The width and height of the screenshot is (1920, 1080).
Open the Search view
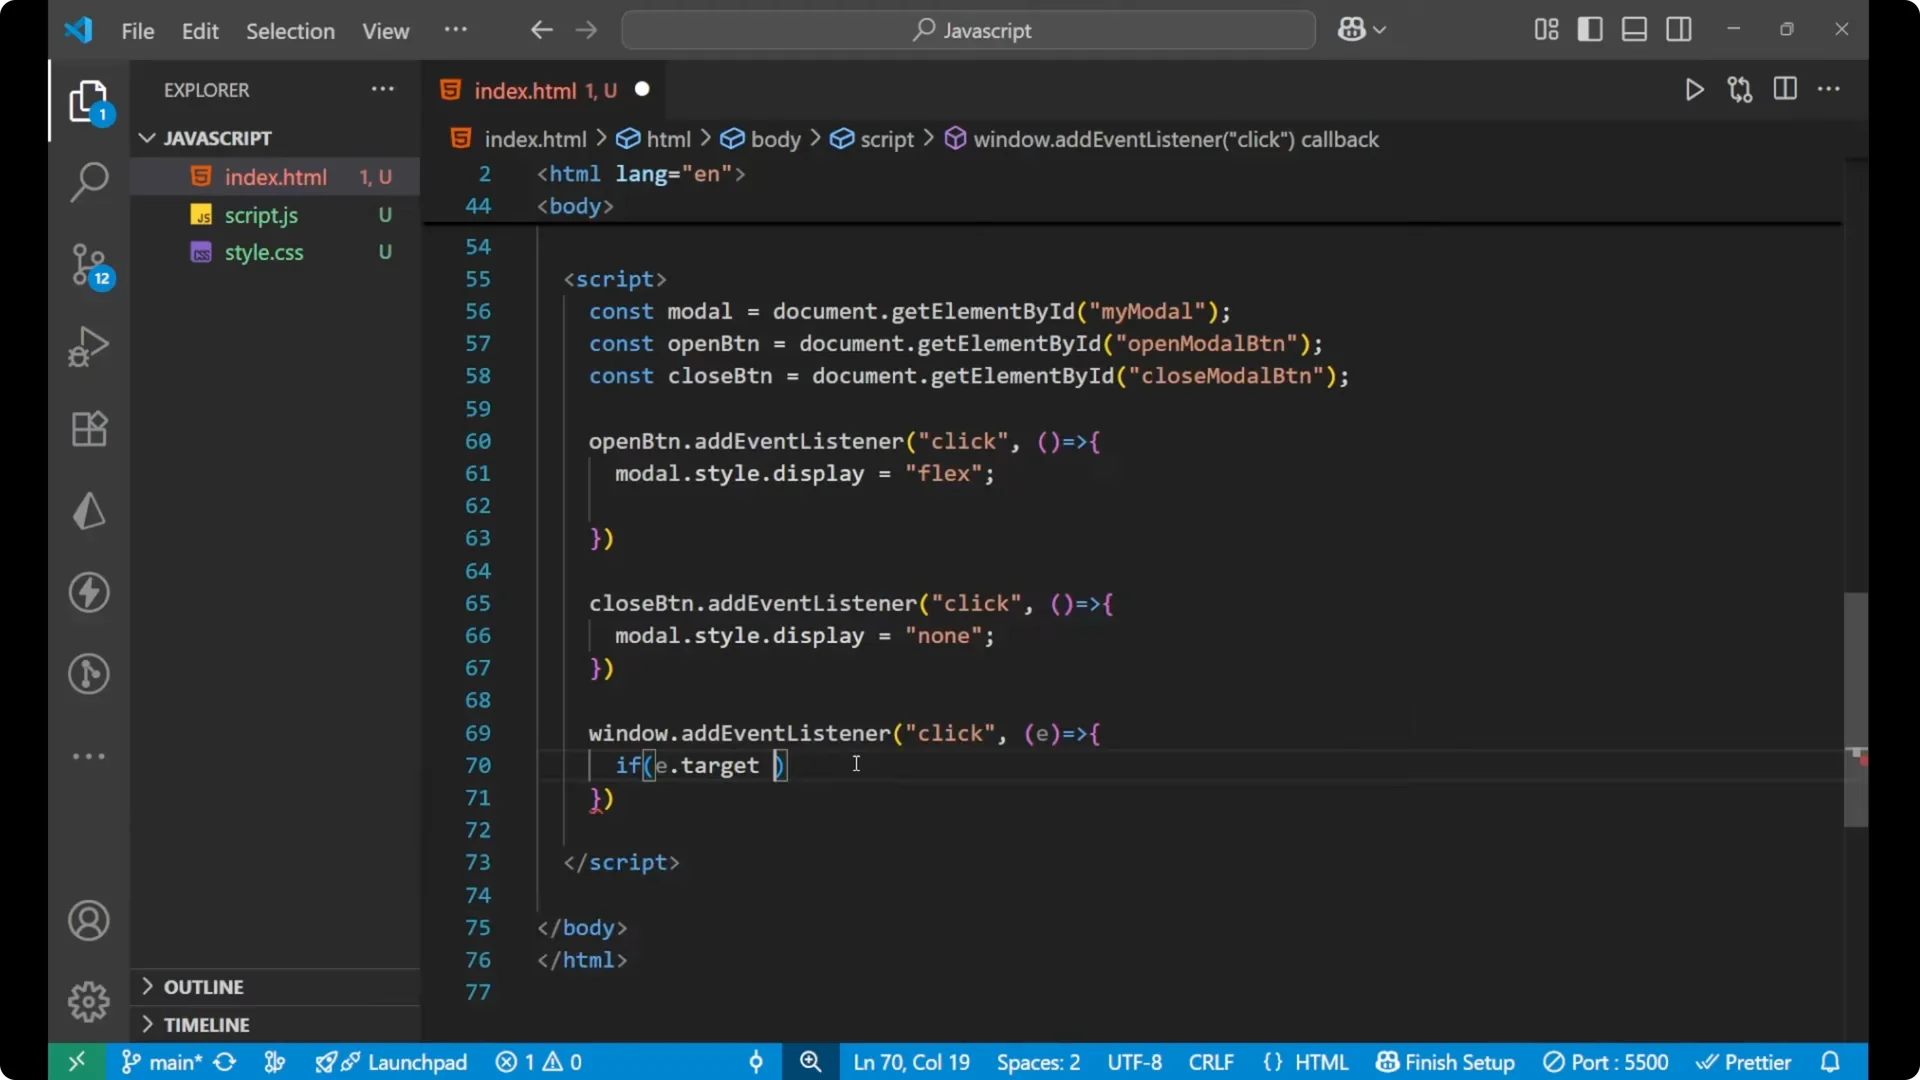[88, 182]
